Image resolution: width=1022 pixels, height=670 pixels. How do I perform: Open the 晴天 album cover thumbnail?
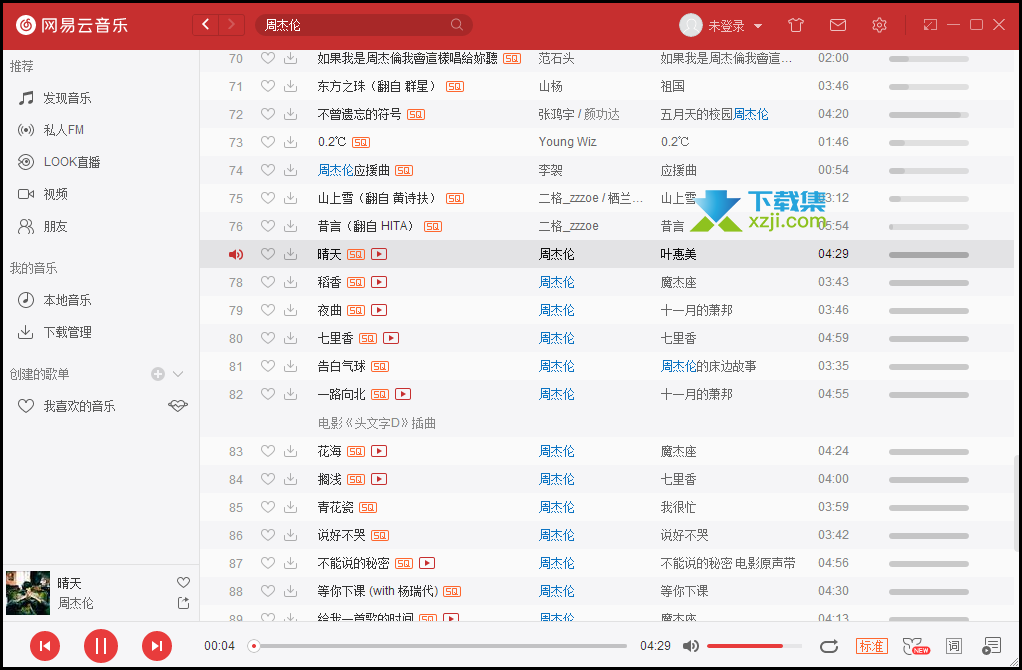click(x=28, y=592)
